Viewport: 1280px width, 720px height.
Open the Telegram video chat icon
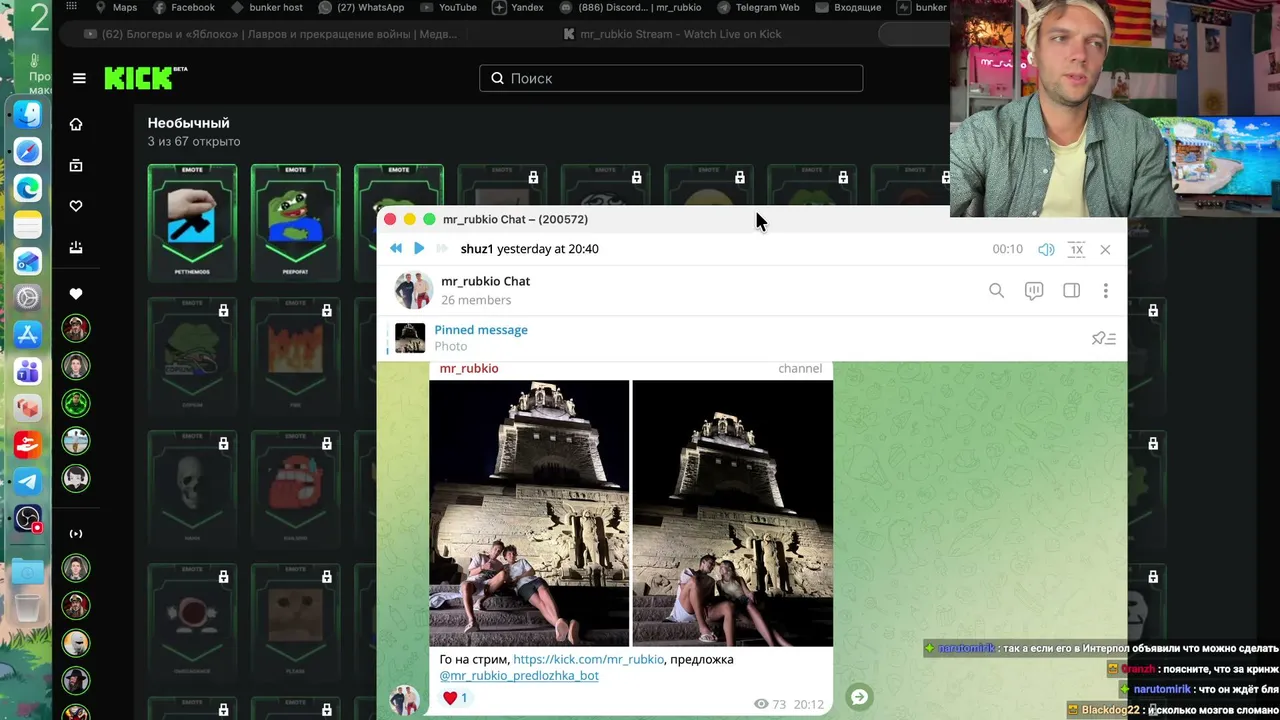point(1034,290)
